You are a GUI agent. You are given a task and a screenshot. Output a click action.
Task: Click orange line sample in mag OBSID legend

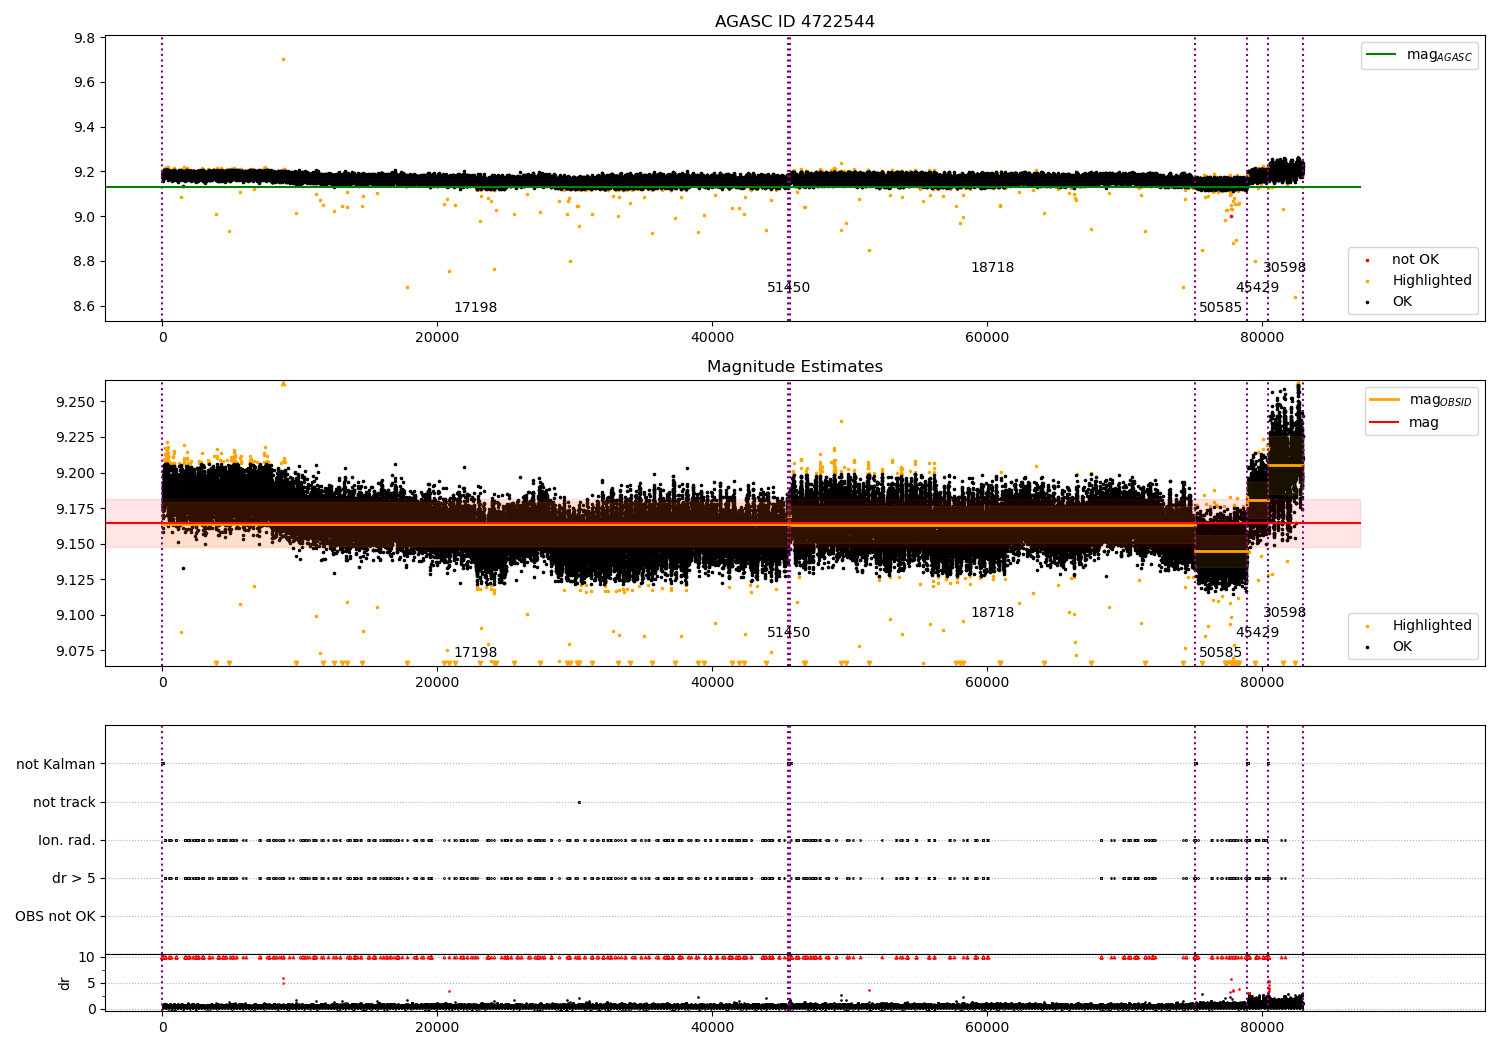(x=1385, y=400)
